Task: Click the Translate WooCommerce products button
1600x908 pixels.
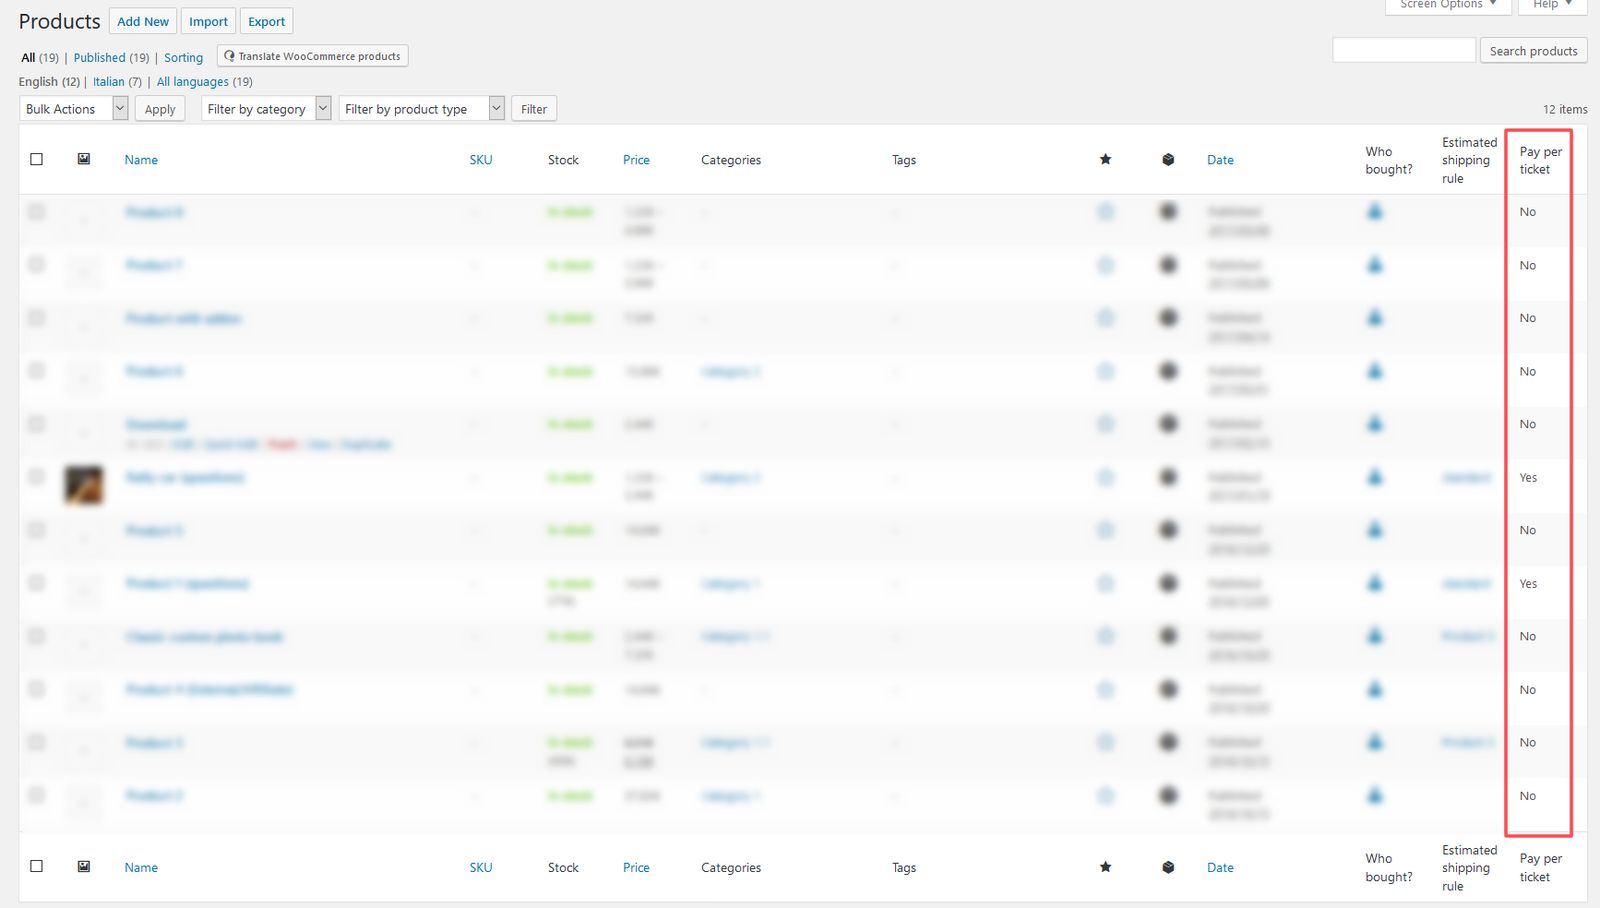Action: point(312,56)
